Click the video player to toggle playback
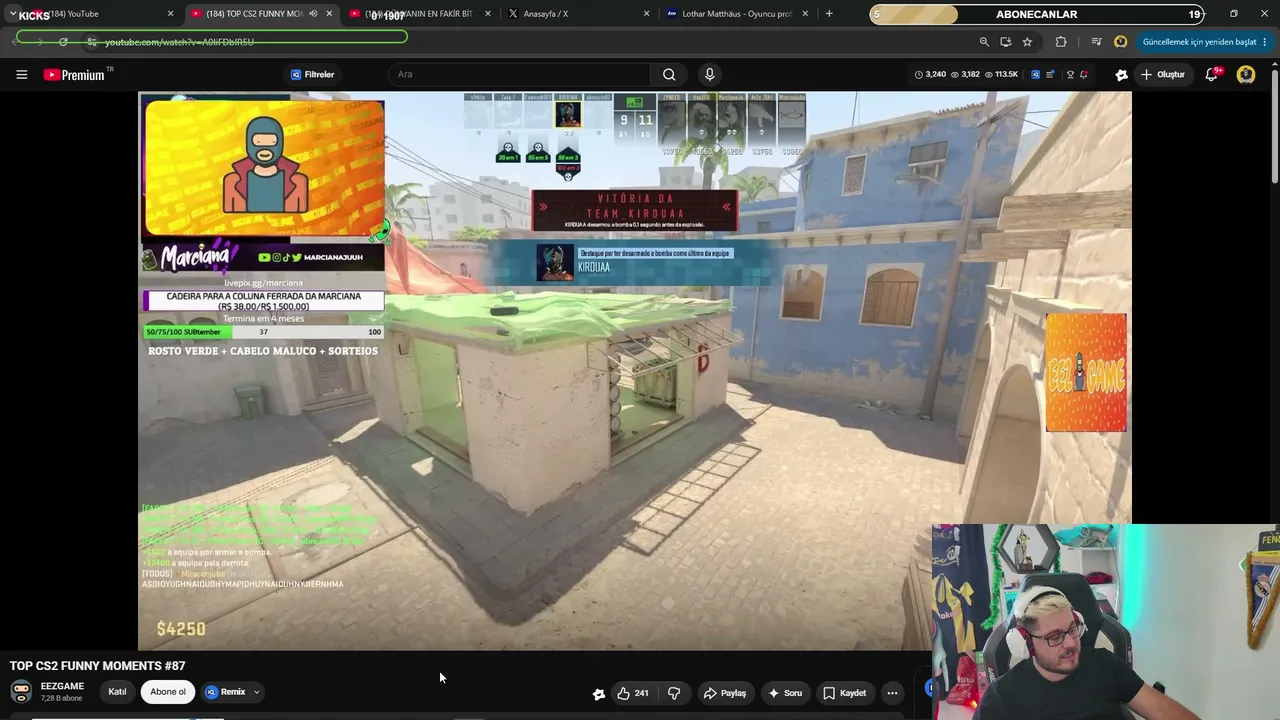The width and height of the screenshot is (1280, 720). coord(635,371)
